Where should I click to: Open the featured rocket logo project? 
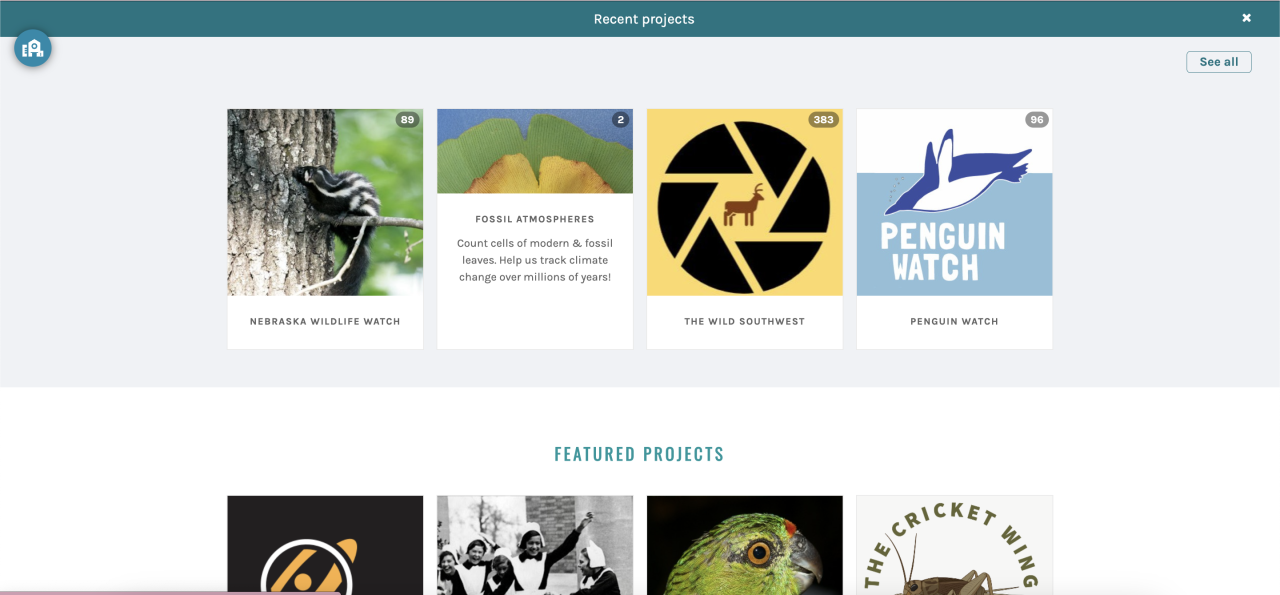(x=325, y=545)
